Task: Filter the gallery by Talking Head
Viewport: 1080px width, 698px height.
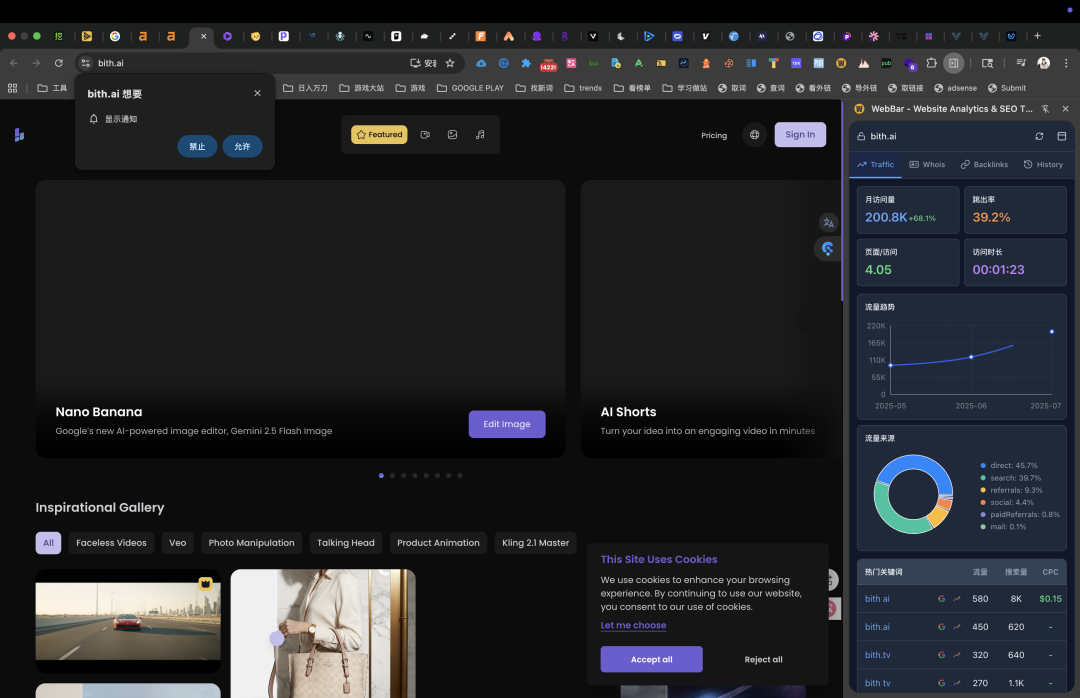Action: tap(346, 543)
